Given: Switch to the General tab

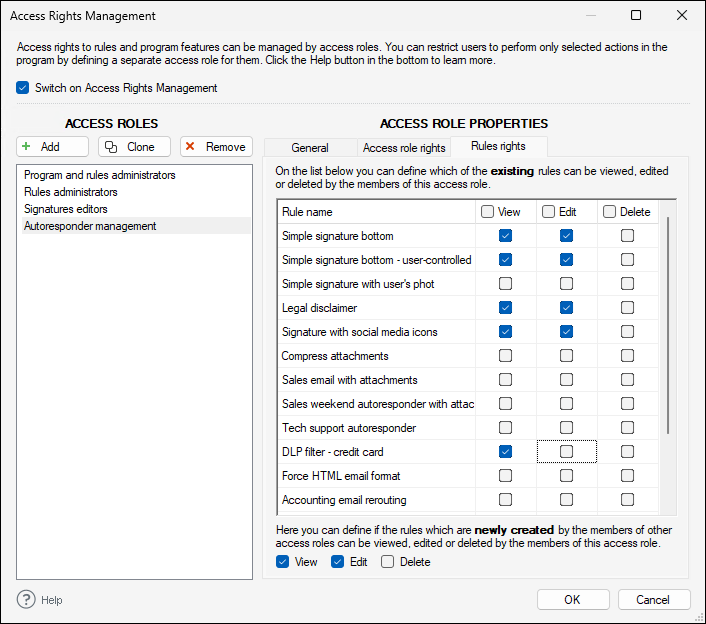Looking at the screenshot, I should (310, 148).
